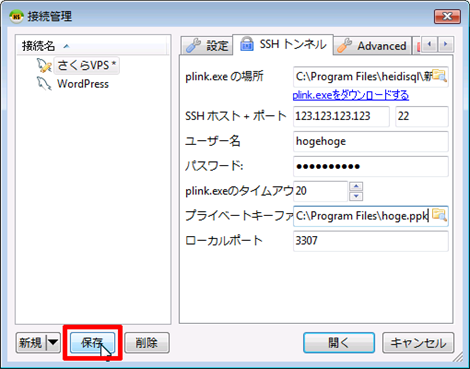Switch to the Advanced tab
The image size is (470, 369).
(372, 45)
